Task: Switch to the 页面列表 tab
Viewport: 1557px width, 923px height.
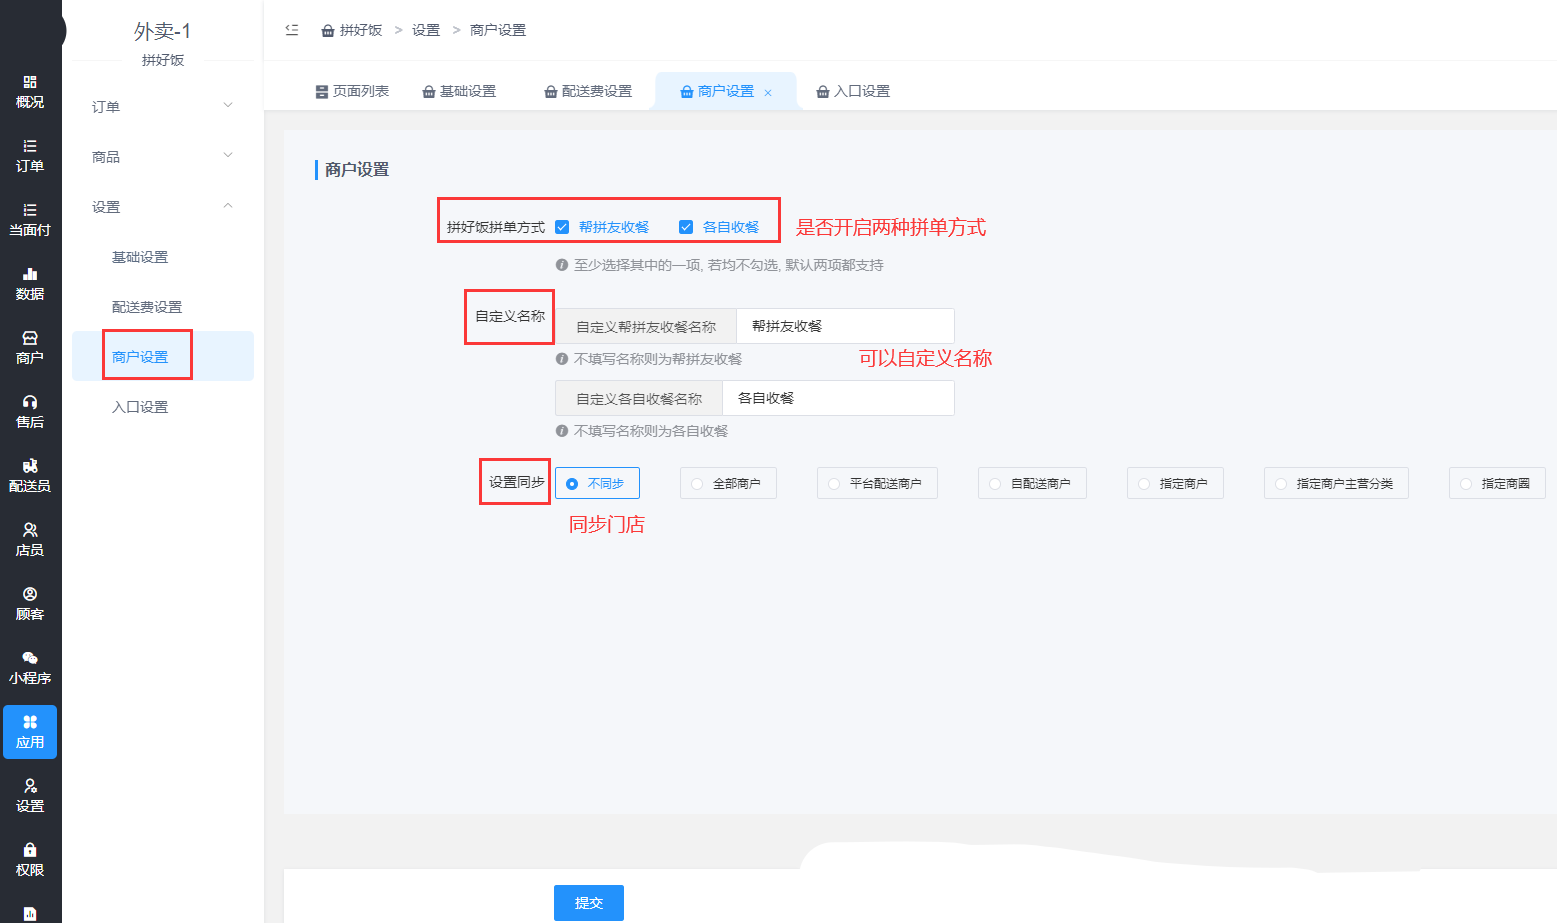Action: pyautogui.click(x=352, y=91)
